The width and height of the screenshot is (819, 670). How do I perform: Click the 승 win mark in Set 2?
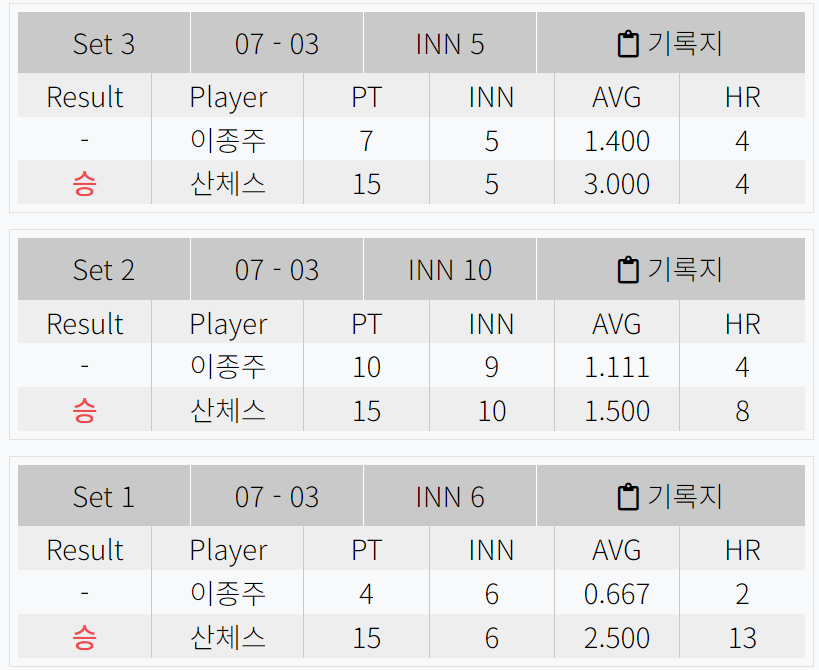[x=84, y=410]
